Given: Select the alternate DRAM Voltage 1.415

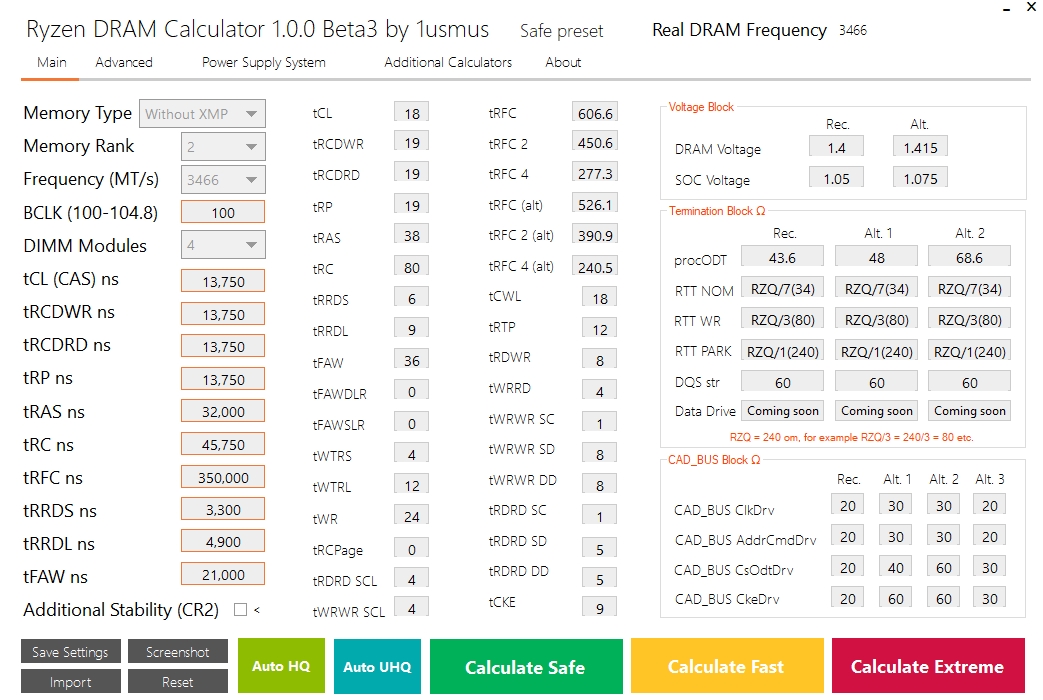Looking at the screenshot, I should [x=920, y=148].
